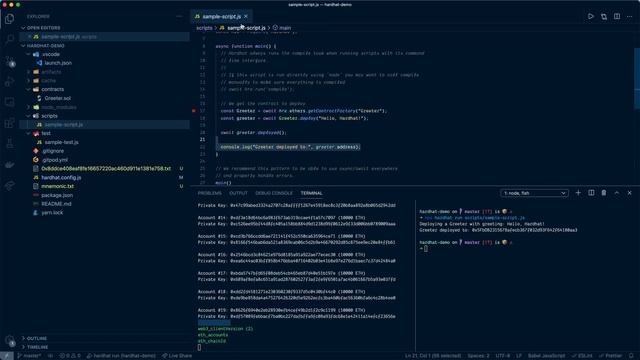Viewport: 640px width, 360px height.
Task: Click the Run Code play icon
Action: click(x=591, y=16)
